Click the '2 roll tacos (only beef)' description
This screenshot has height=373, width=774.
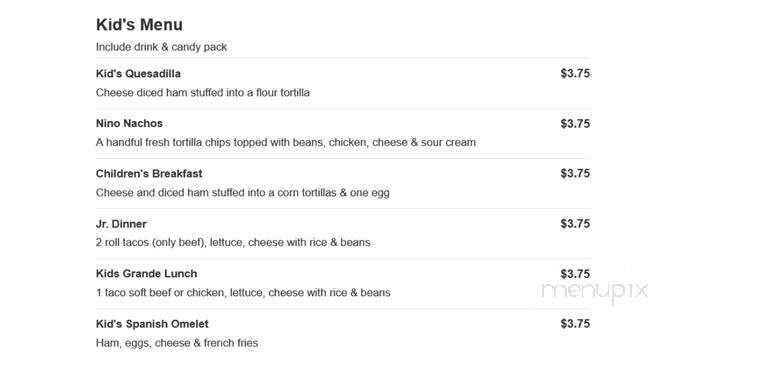[x=233, y=243]
